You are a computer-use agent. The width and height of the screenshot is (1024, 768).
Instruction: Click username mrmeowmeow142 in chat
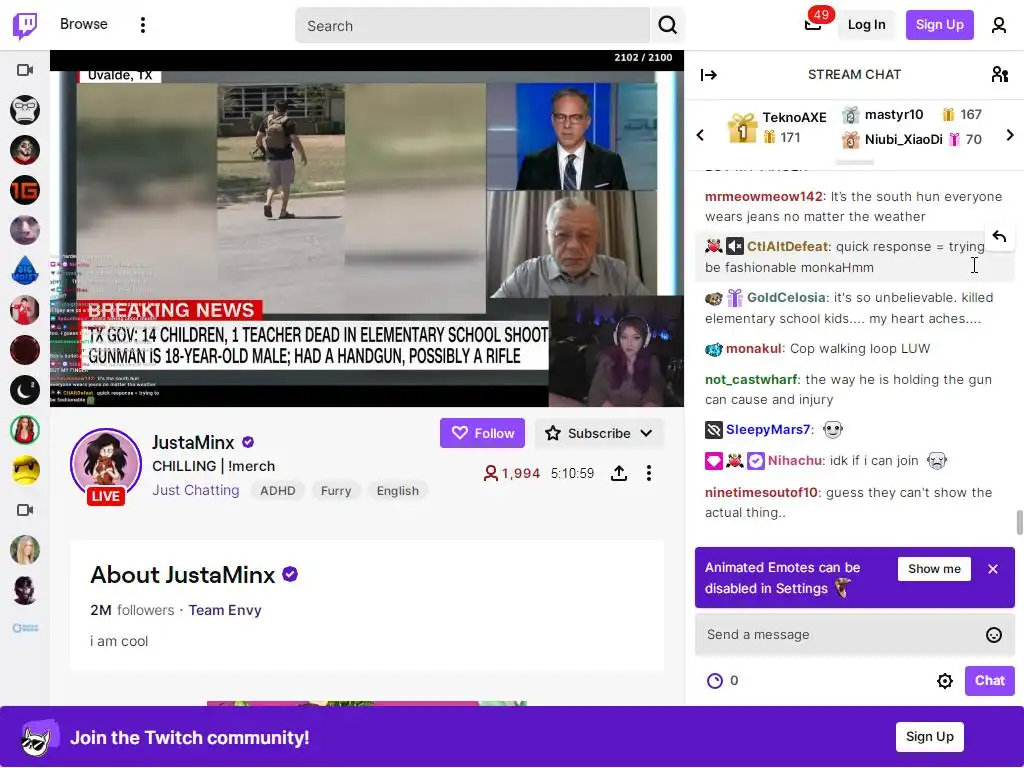click(763, 197)
